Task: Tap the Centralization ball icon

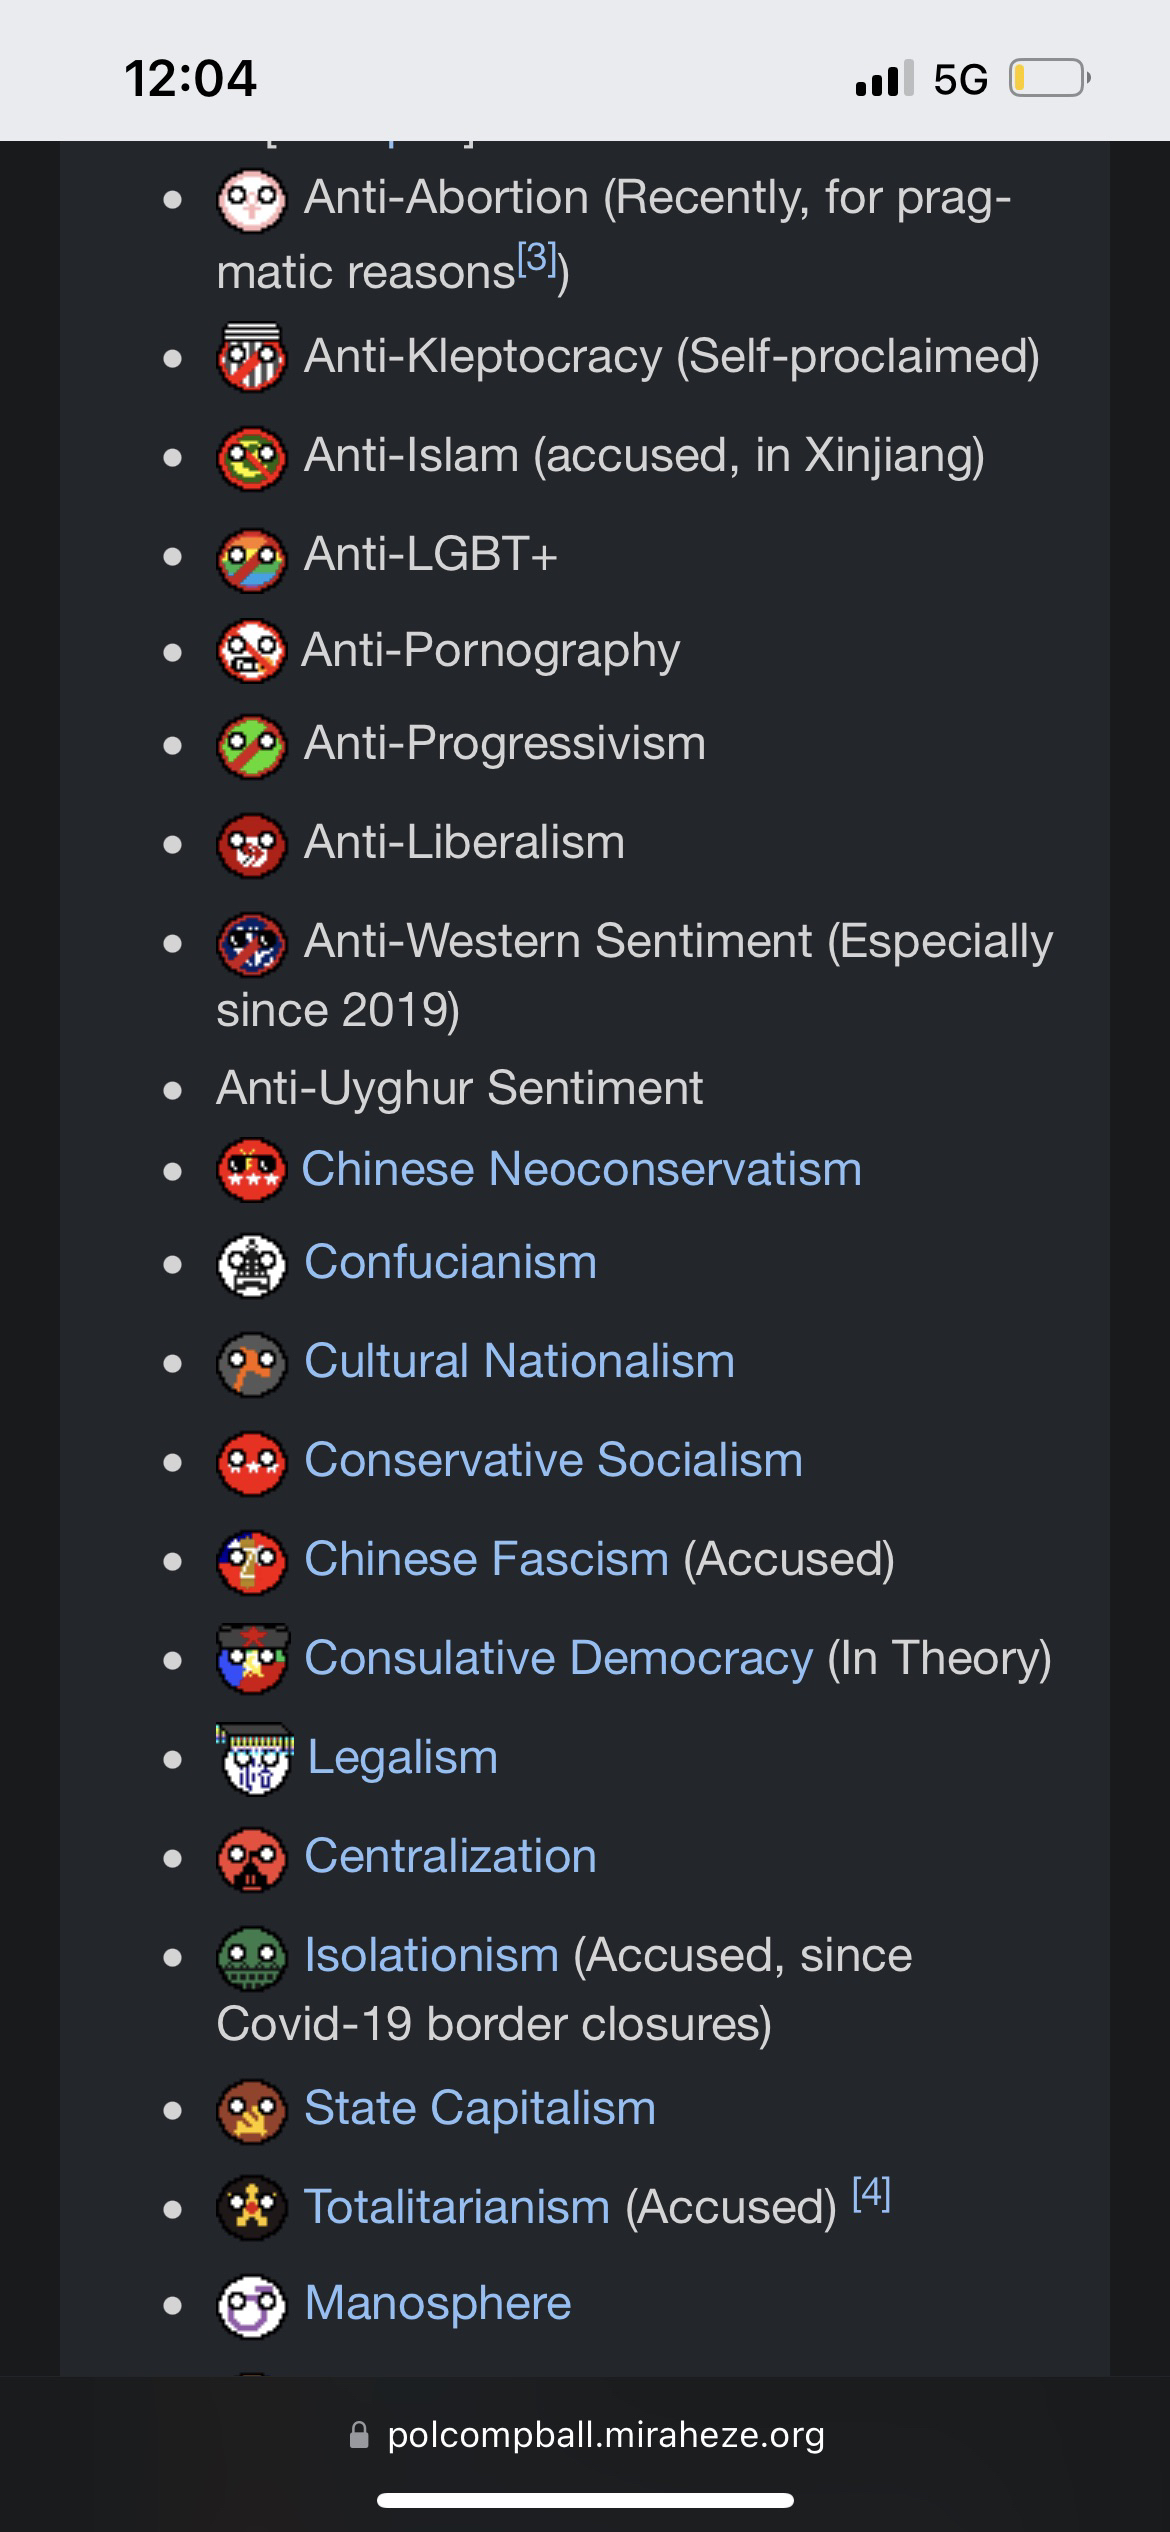Action: pos(252,1859)
